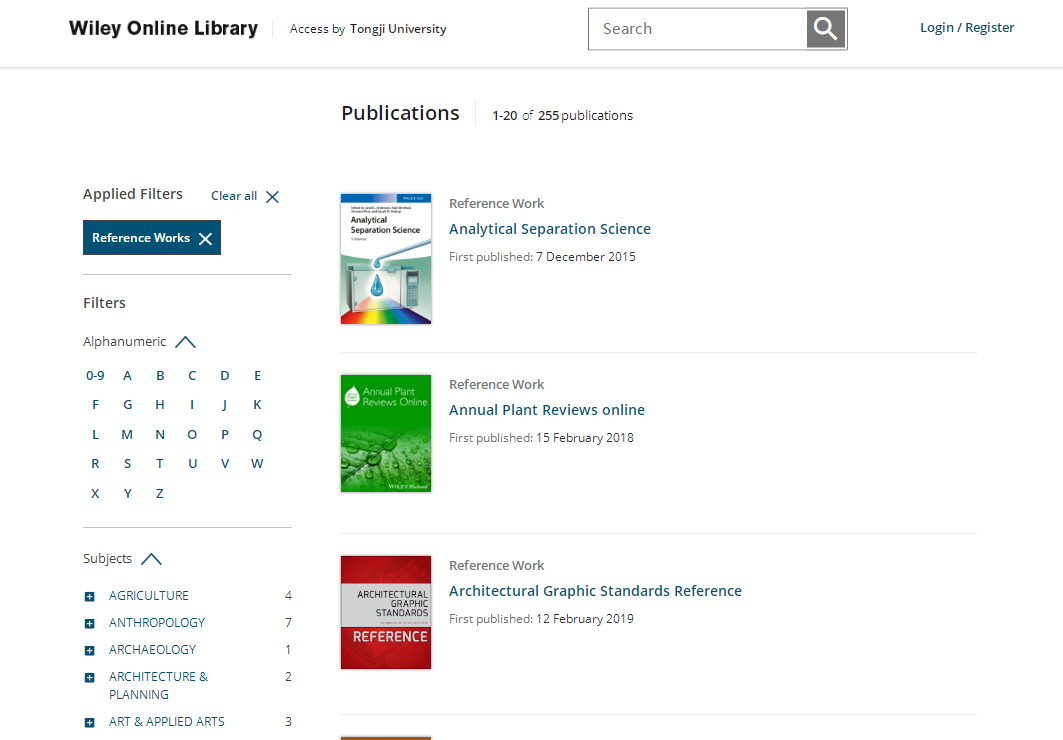Filter publications by letter Q

click(x=258, y=434)
